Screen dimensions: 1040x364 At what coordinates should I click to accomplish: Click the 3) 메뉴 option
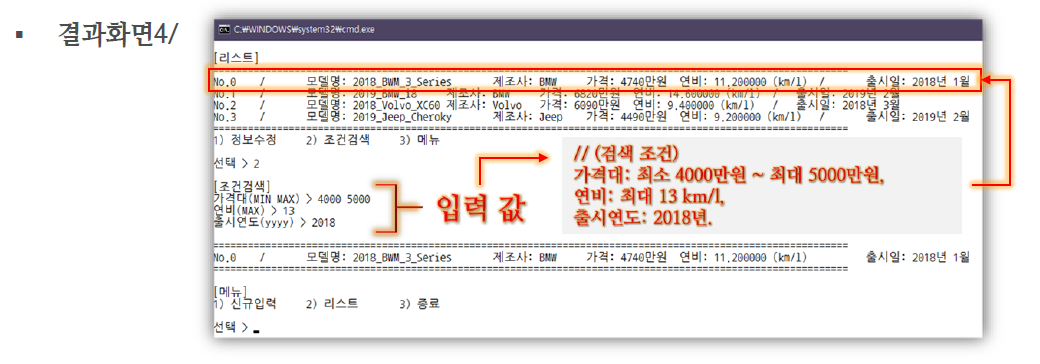[419, 141]
